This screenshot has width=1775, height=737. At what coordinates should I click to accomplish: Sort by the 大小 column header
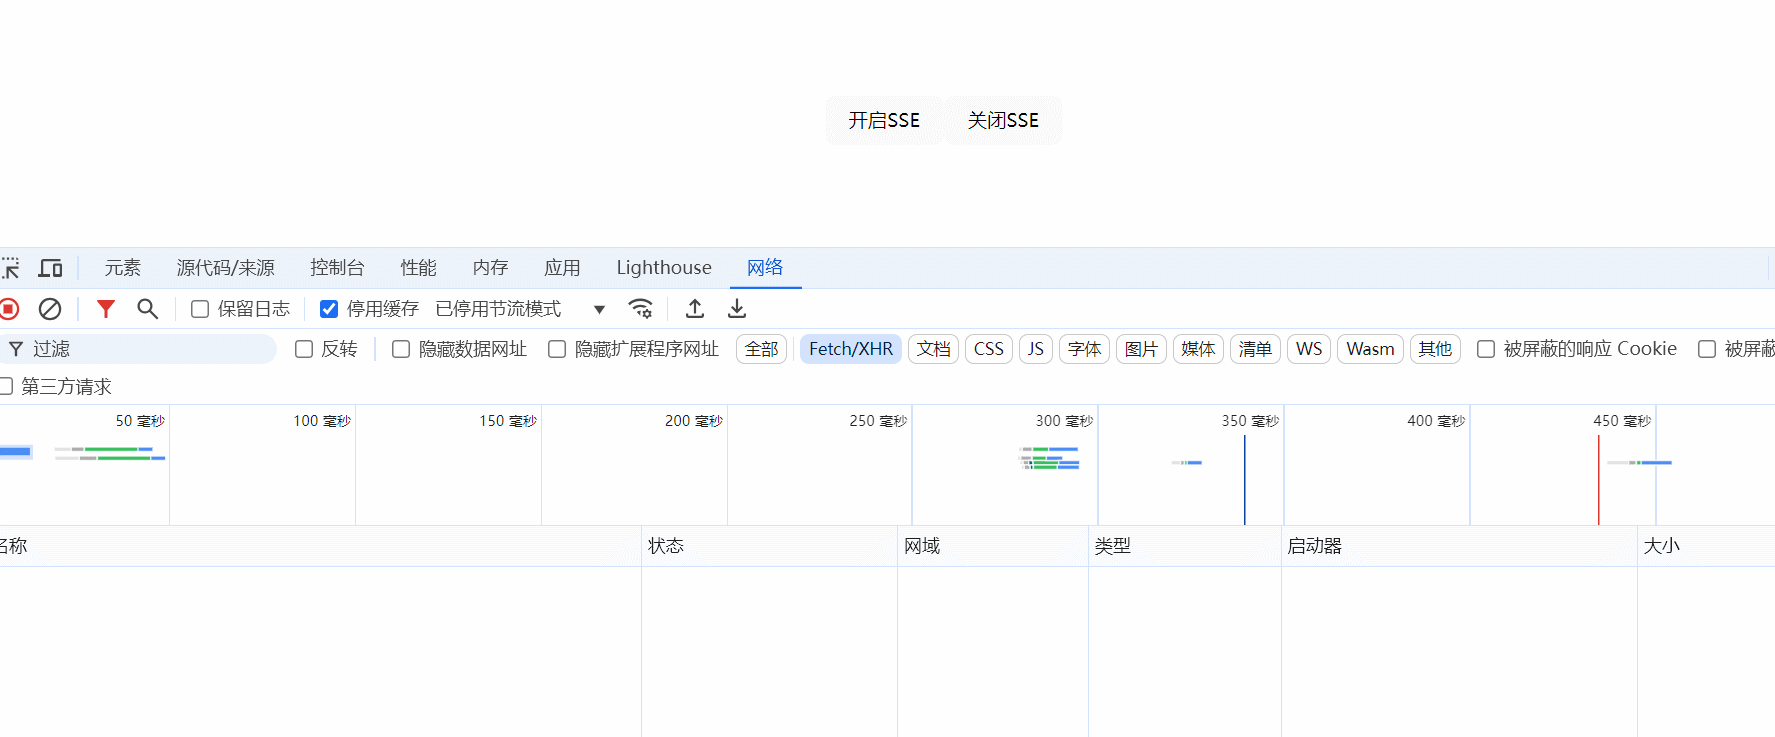(1706, 546)
